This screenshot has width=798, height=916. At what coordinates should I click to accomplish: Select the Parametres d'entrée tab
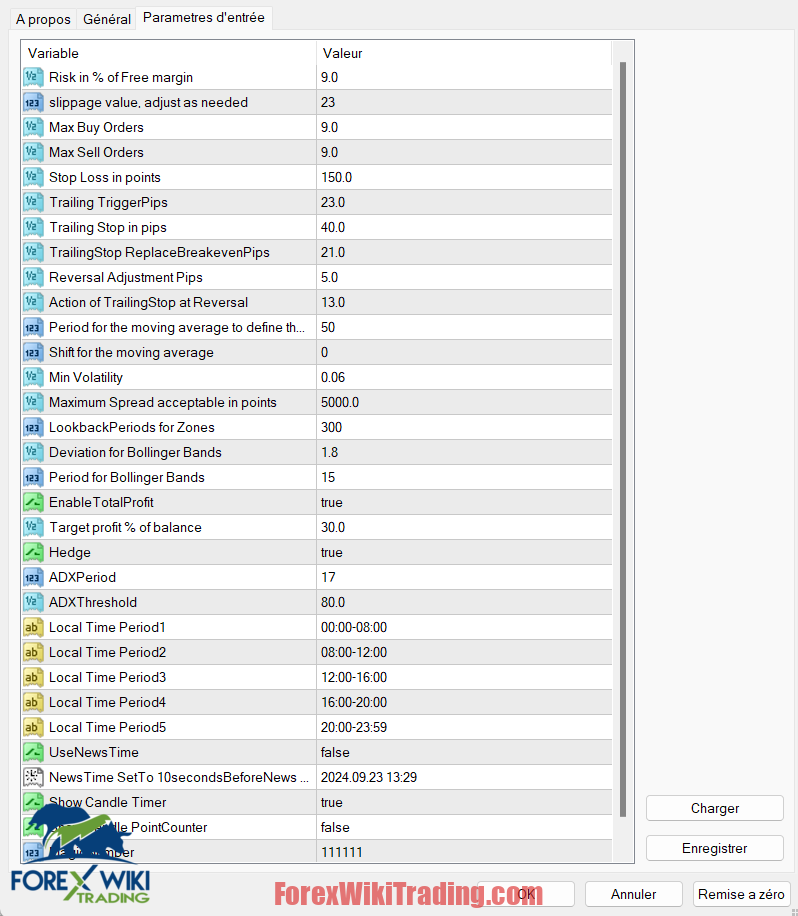point(204,18)
